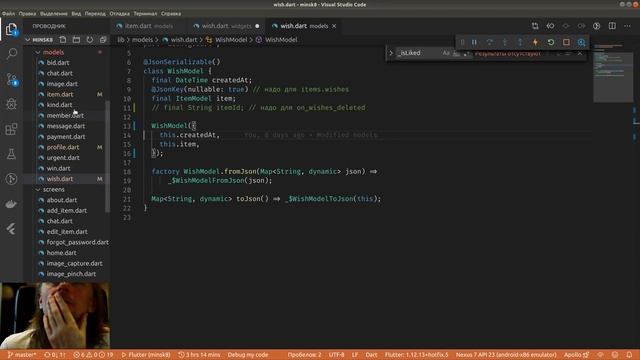
Task: Open the widget inspector in debug toolbar
Action: (x=581, y=42)
